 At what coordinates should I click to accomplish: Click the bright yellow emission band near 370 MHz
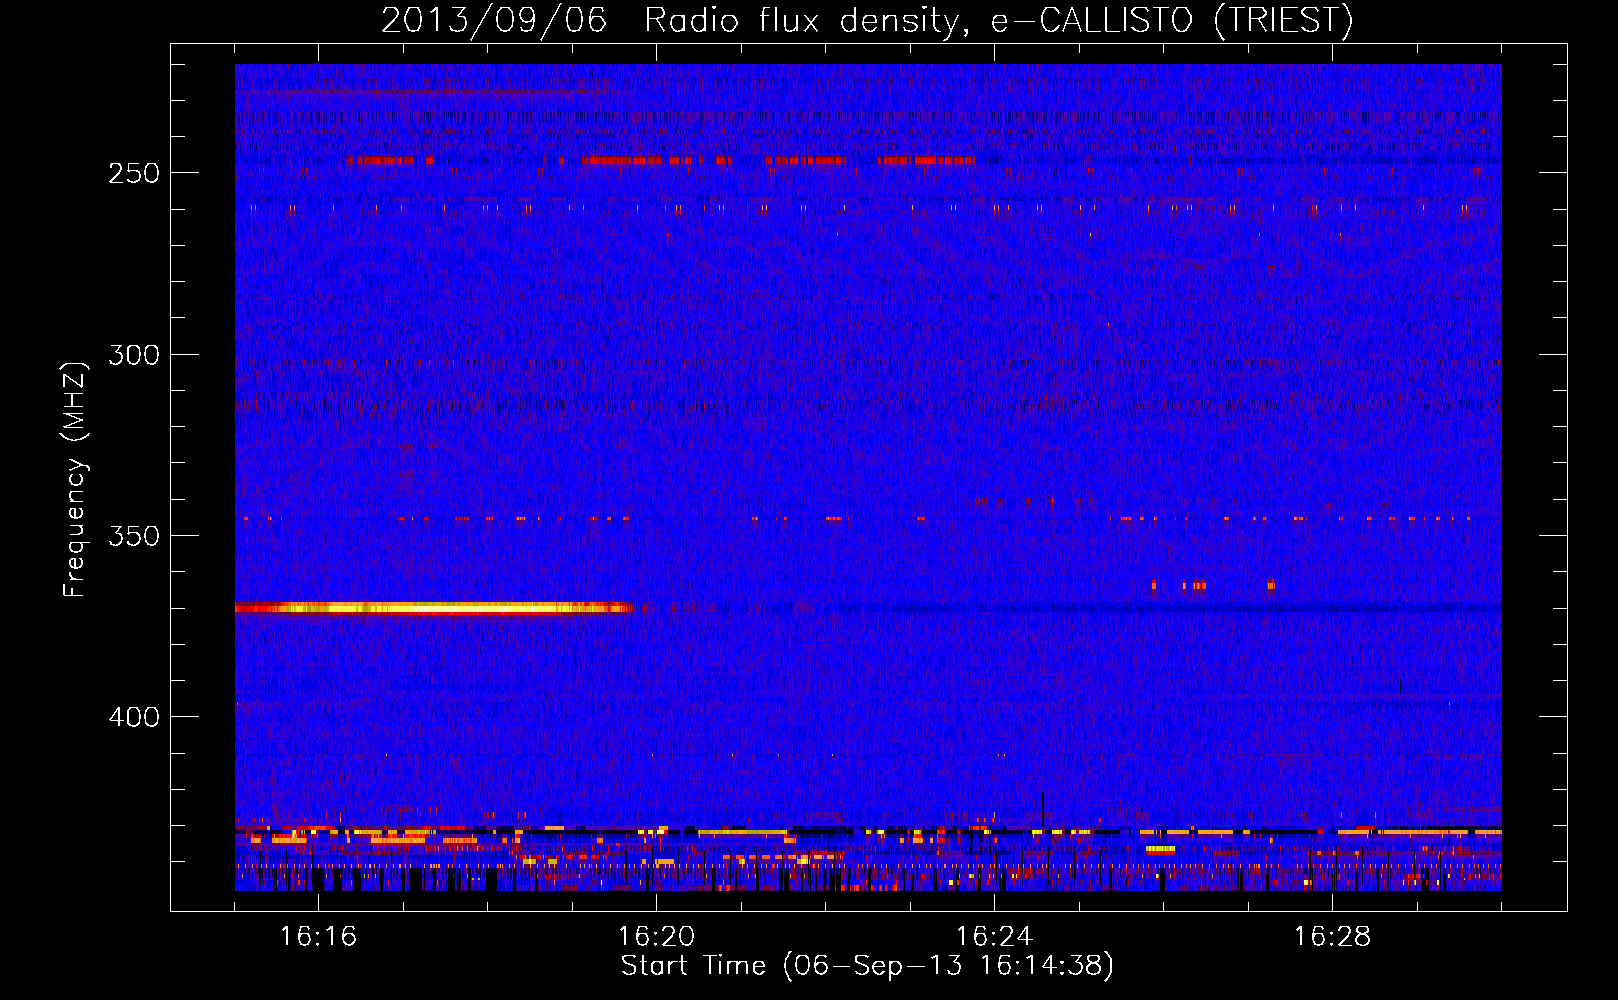point(434,607)
